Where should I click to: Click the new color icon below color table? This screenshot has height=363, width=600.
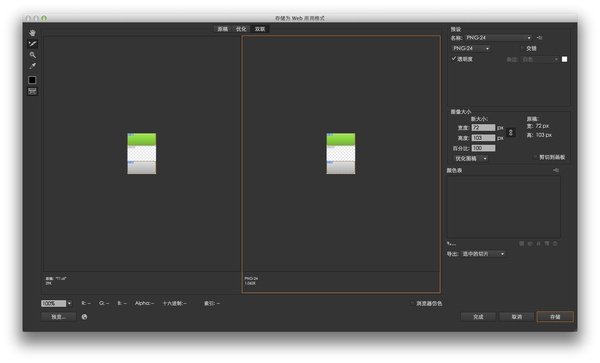pyautogui.click(x=547, y=244)
